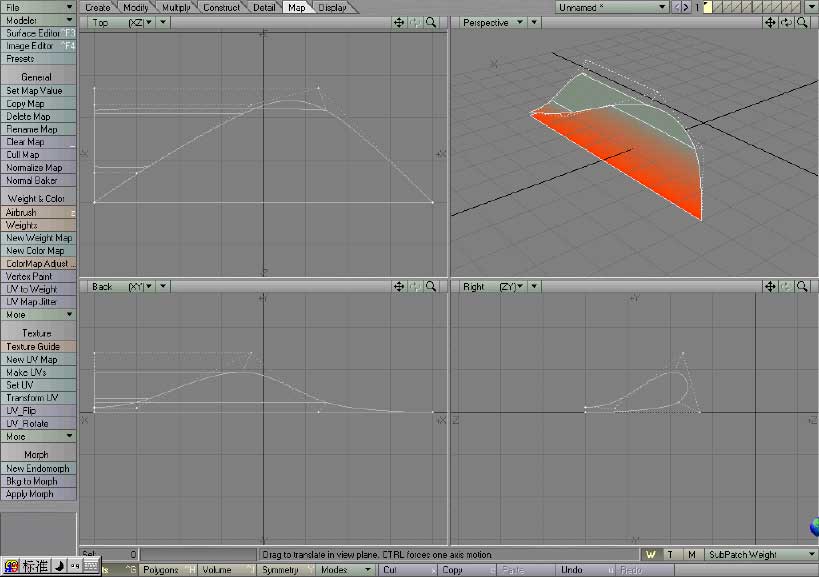Click the zoom magnifier in the Perspective viewport
Image resolution: width=819 pixels, height=577 pixels.
(802, 22)
